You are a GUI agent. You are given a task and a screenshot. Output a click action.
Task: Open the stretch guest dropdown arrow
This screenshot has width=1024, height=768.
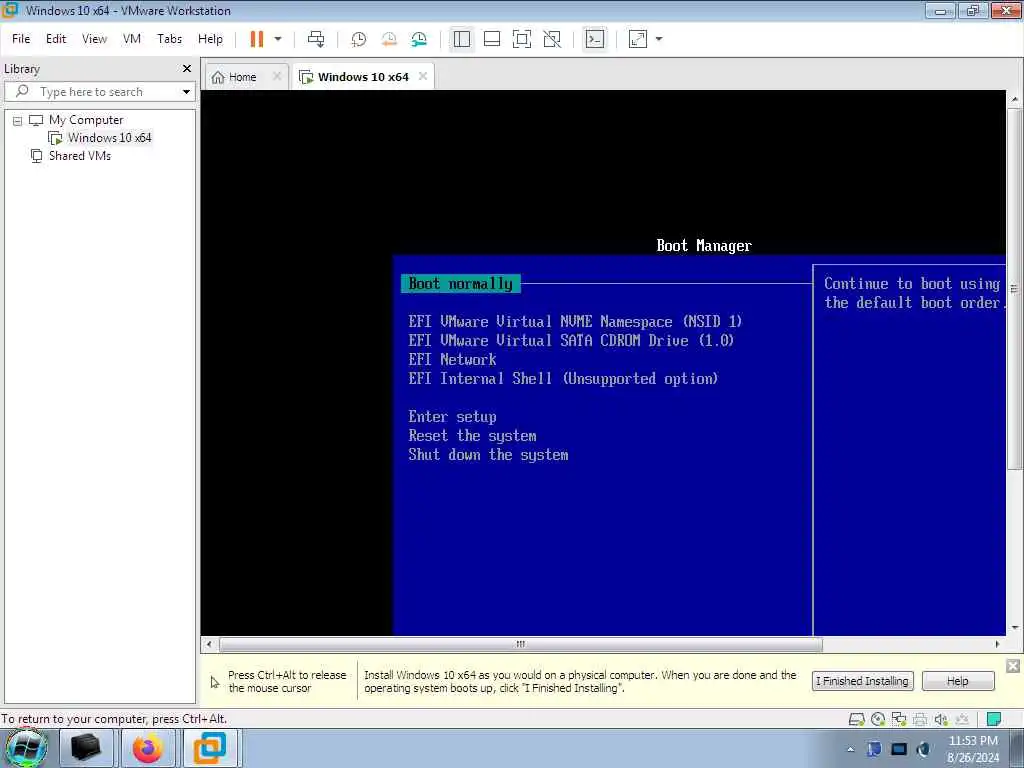point(659,39)
